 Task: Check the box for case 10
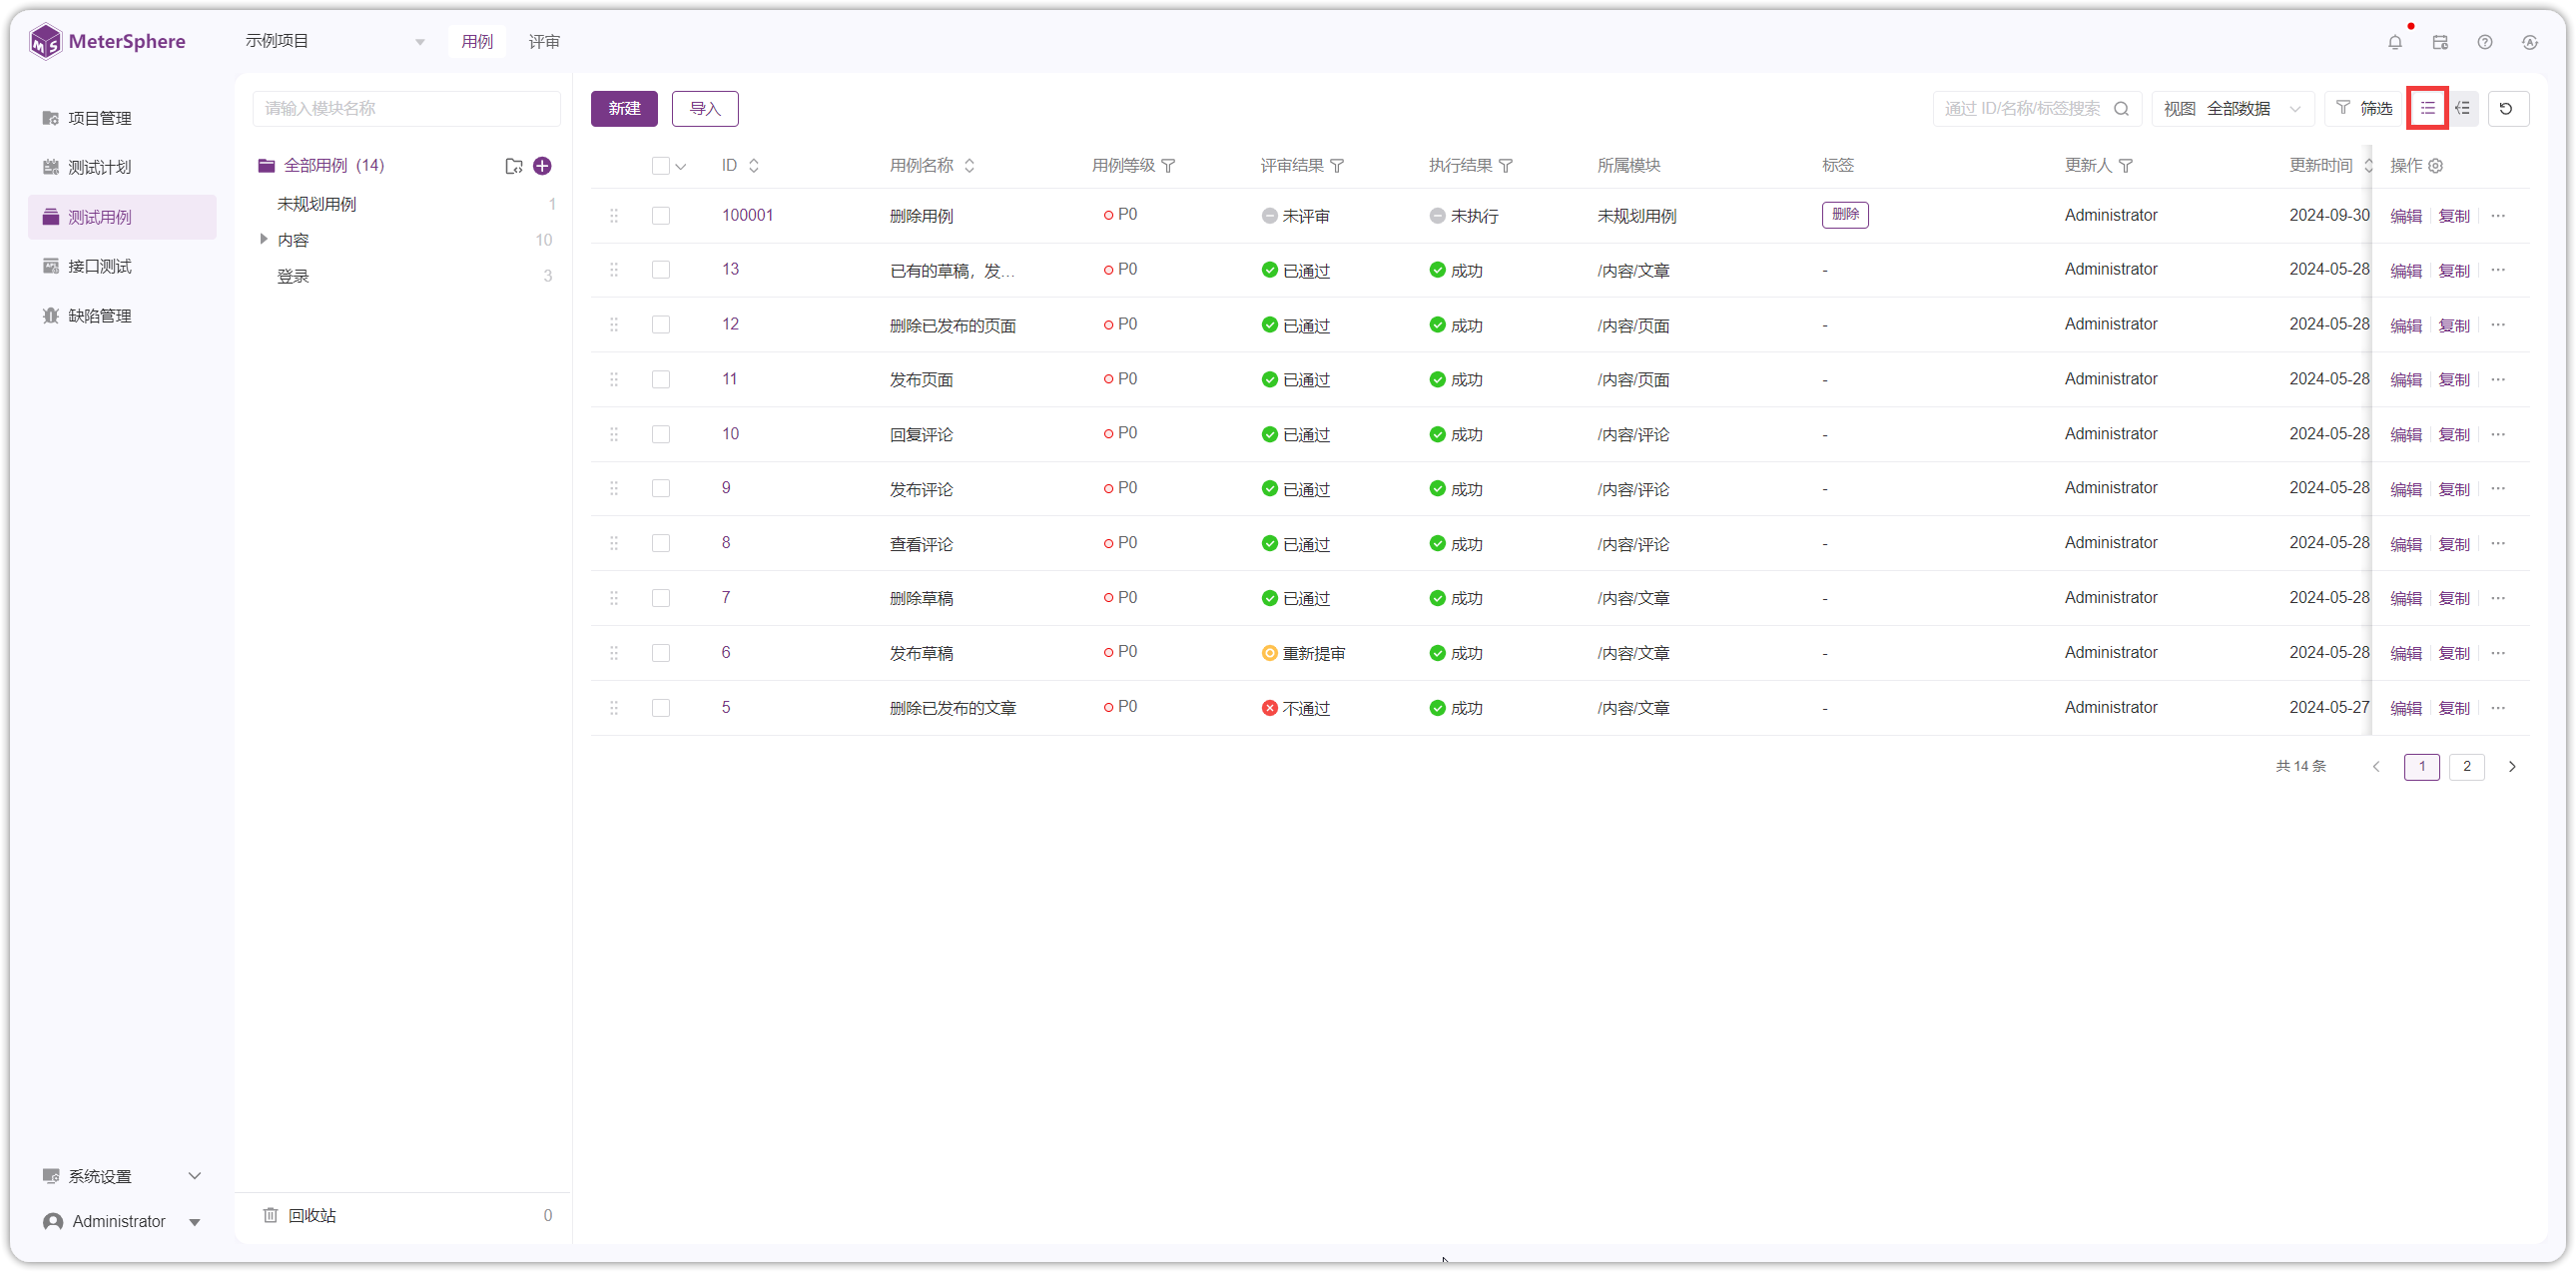pos(660,434)
